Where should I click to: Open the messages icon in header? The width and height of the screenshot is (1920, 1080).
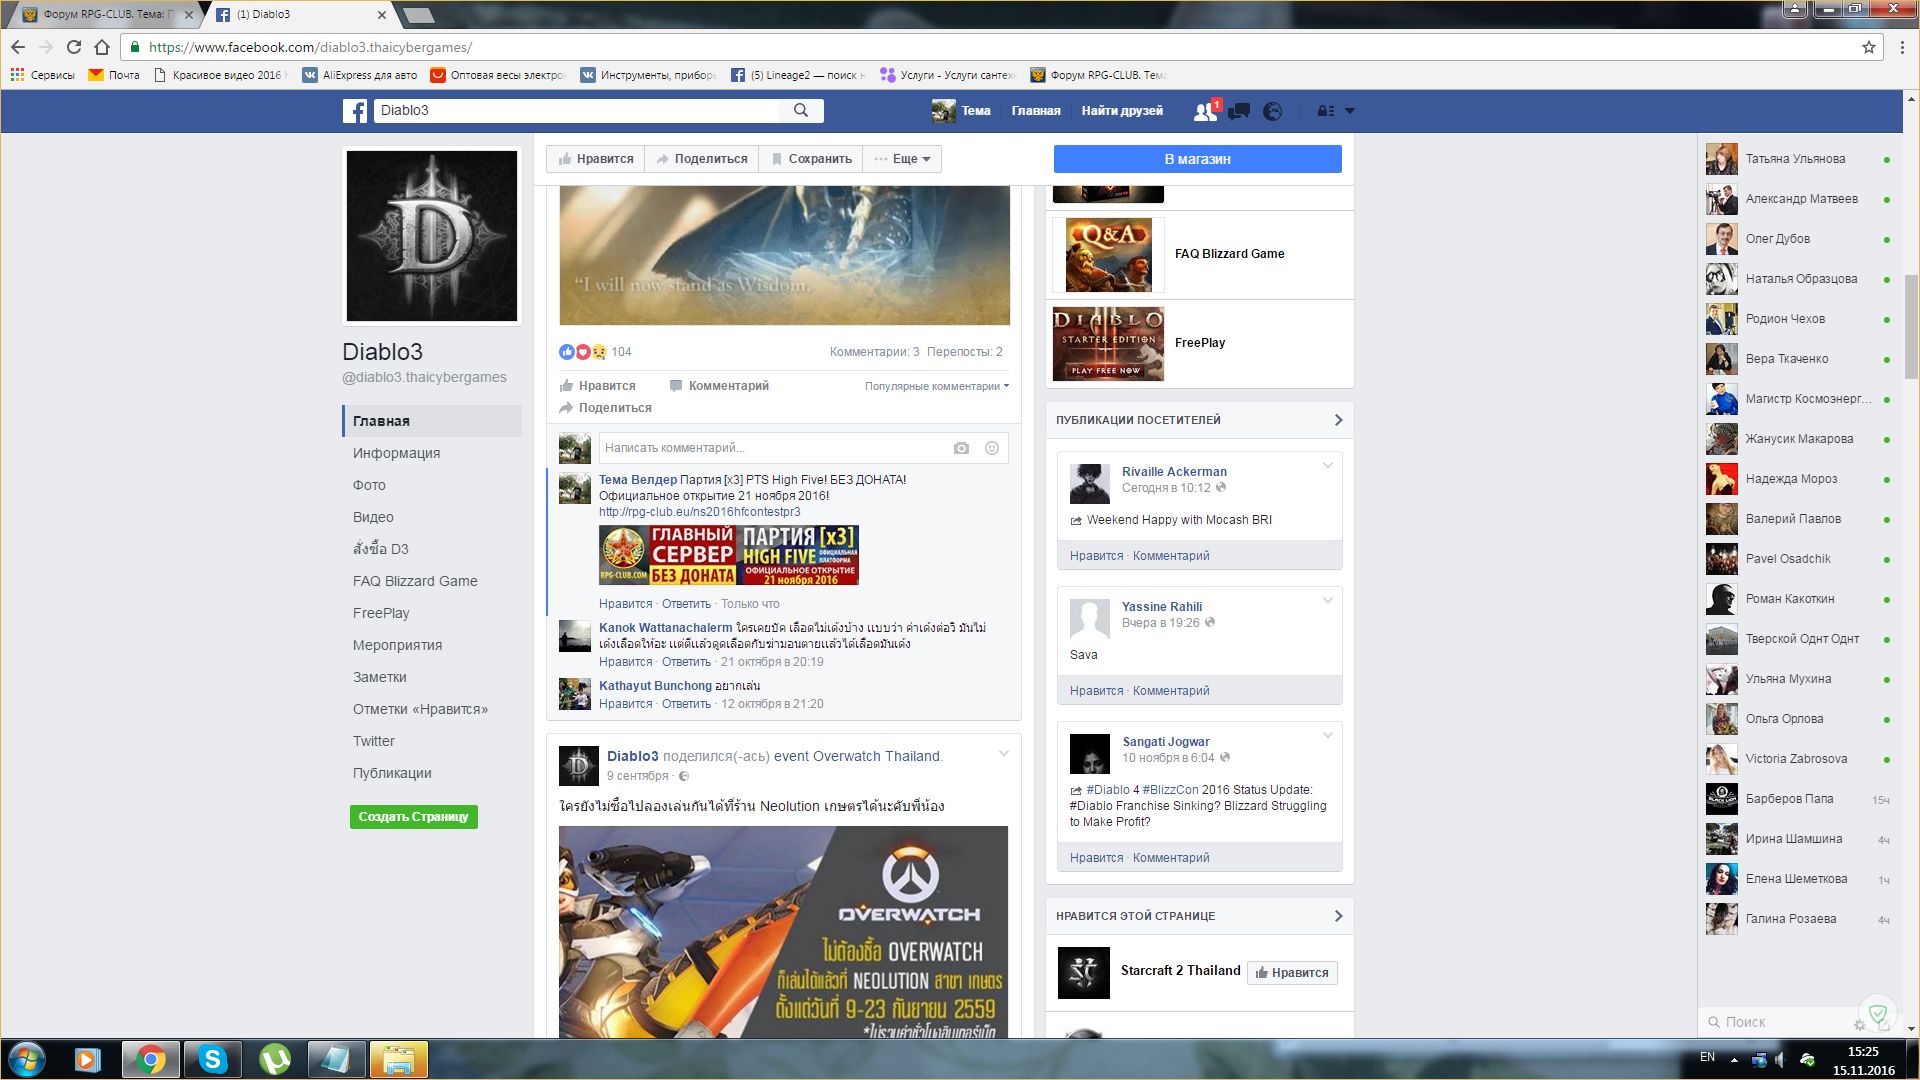point(1239,111)
